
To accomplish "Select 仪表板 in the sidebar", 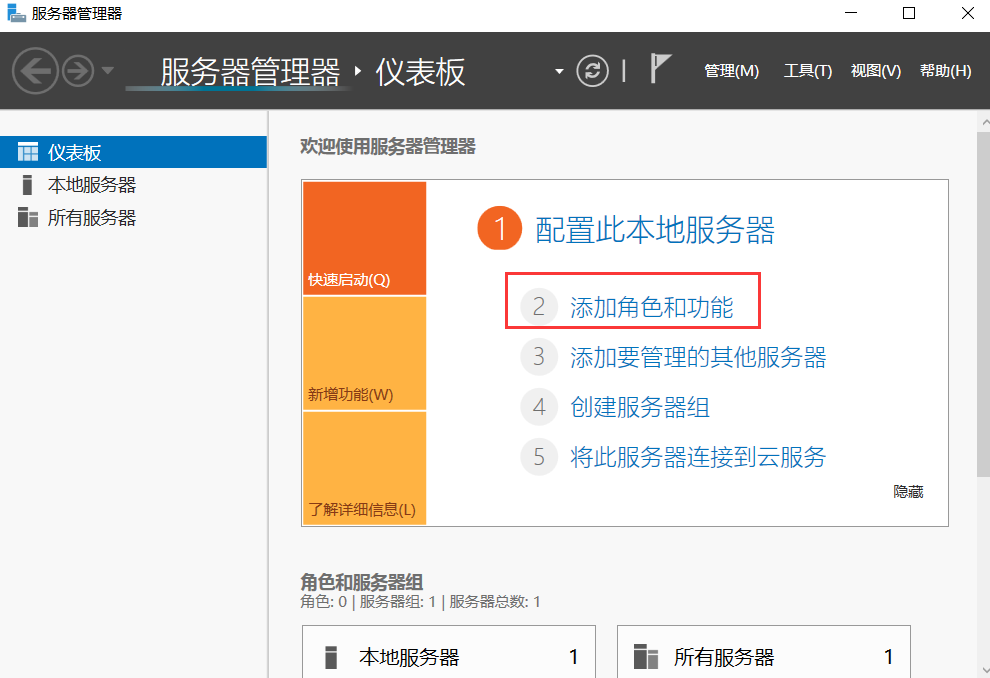I will 133,152.
